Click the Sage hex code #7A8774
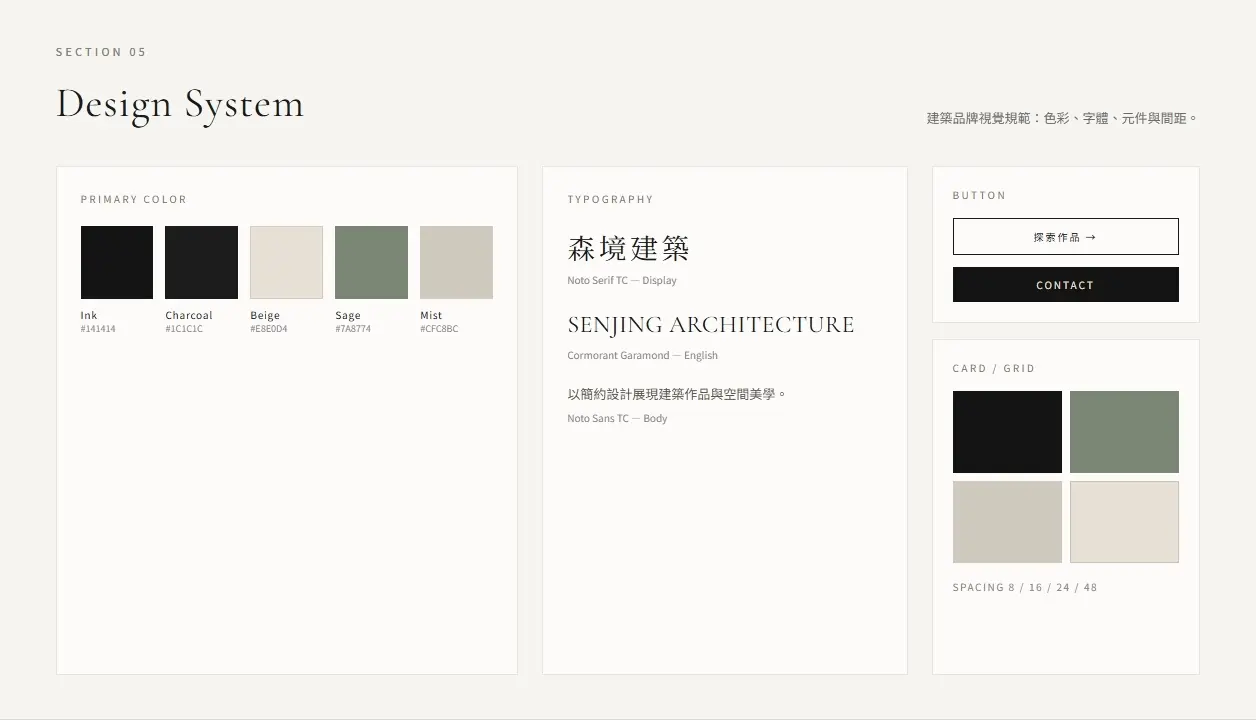 pos(353,329)
